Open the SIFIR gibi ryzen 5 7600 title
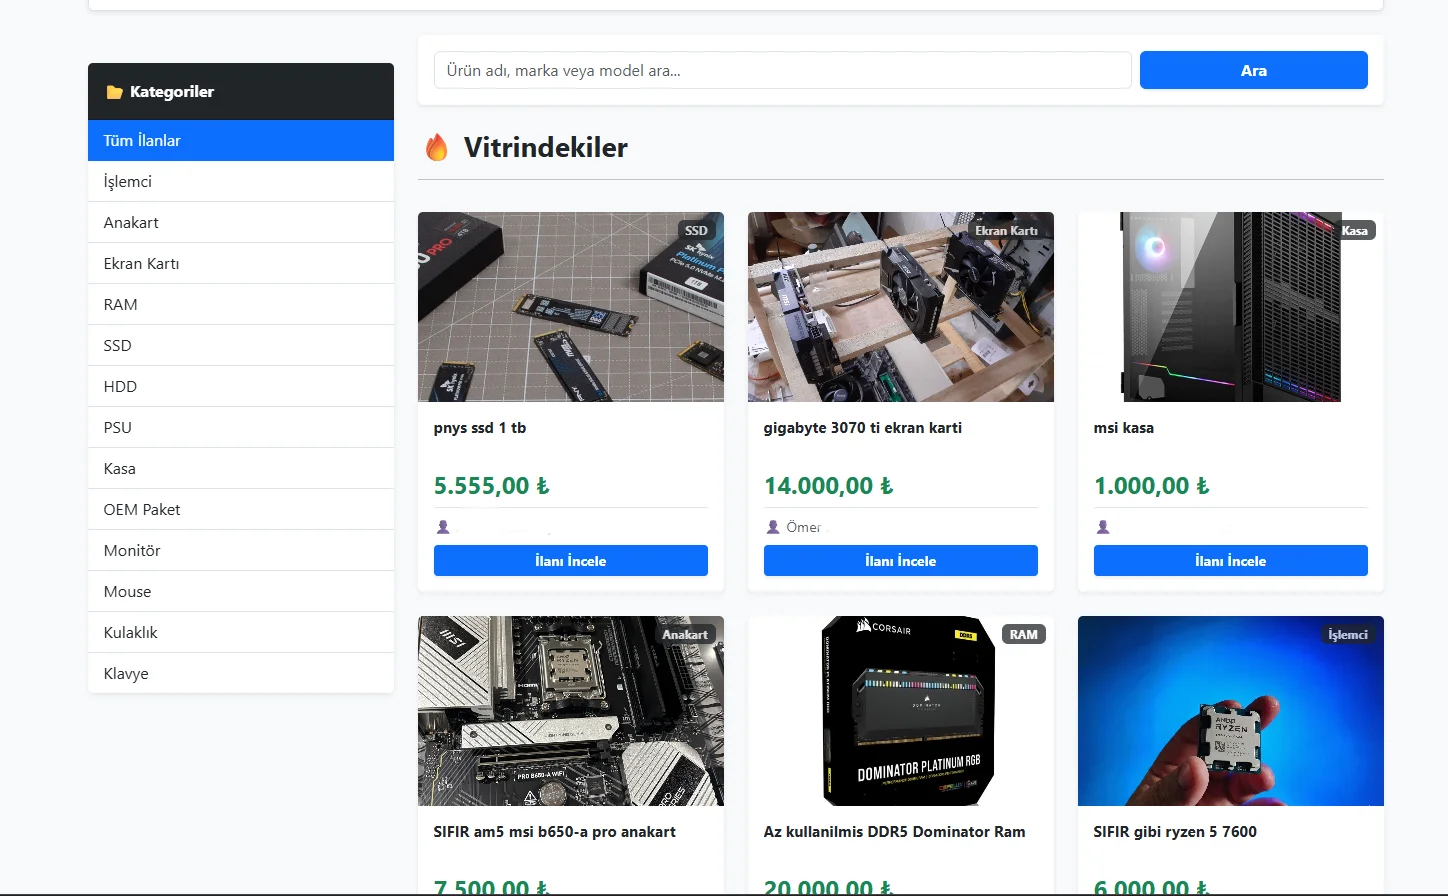Screen dimensions: 1448x896 pyautogui.click(x=1175, y=831)
